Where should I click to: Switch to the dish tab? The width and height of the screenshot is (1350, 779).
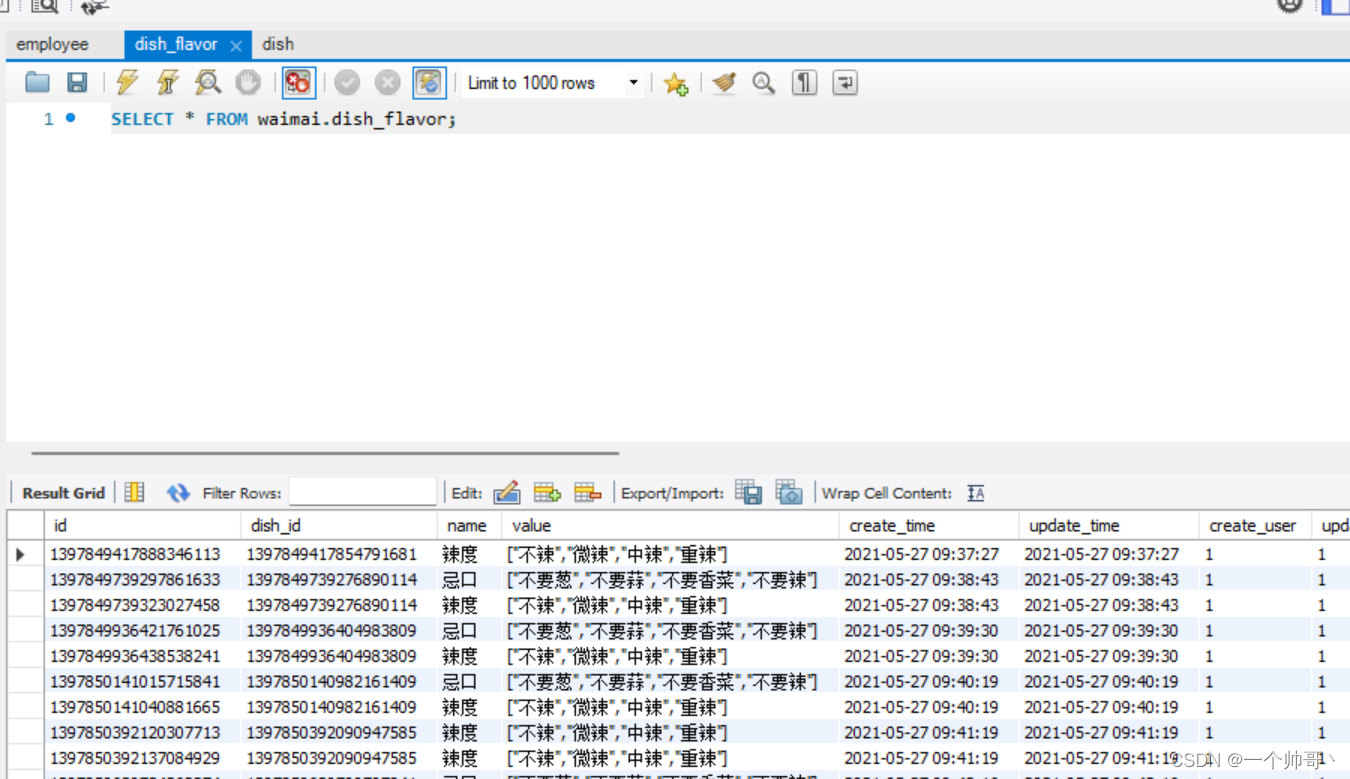coord(278,44)
